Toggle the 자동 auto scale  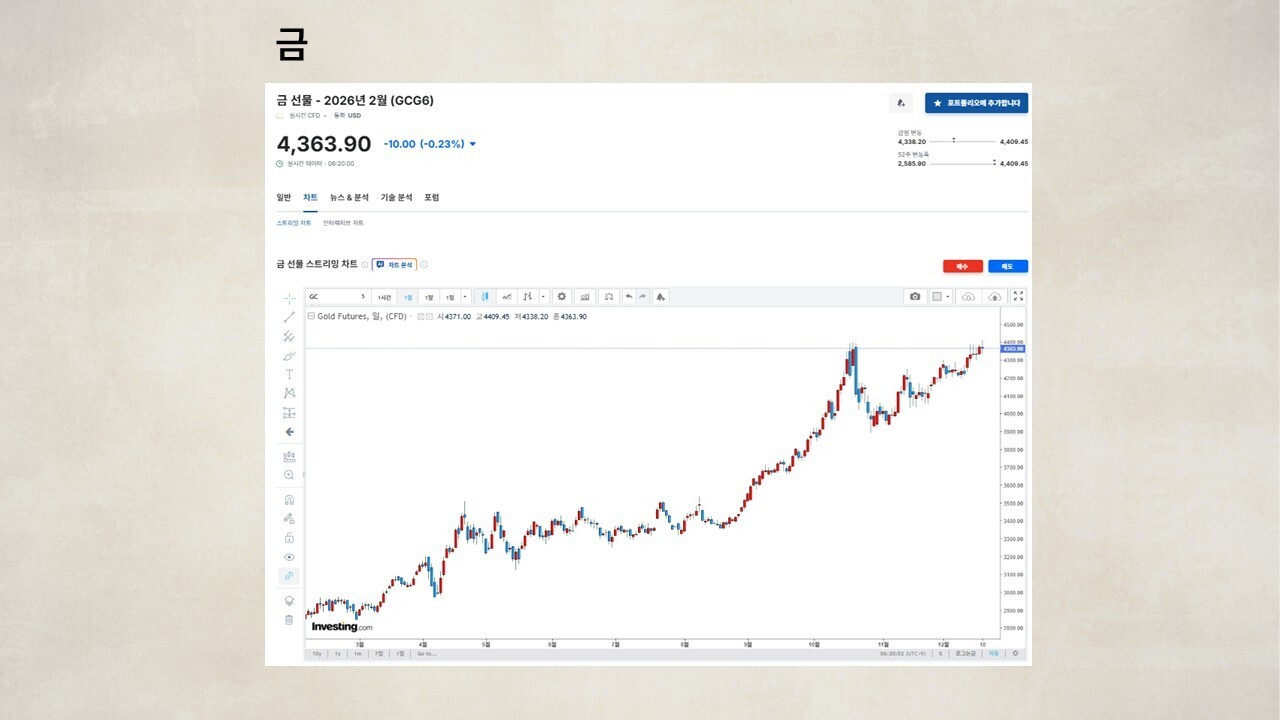[993, 654]
